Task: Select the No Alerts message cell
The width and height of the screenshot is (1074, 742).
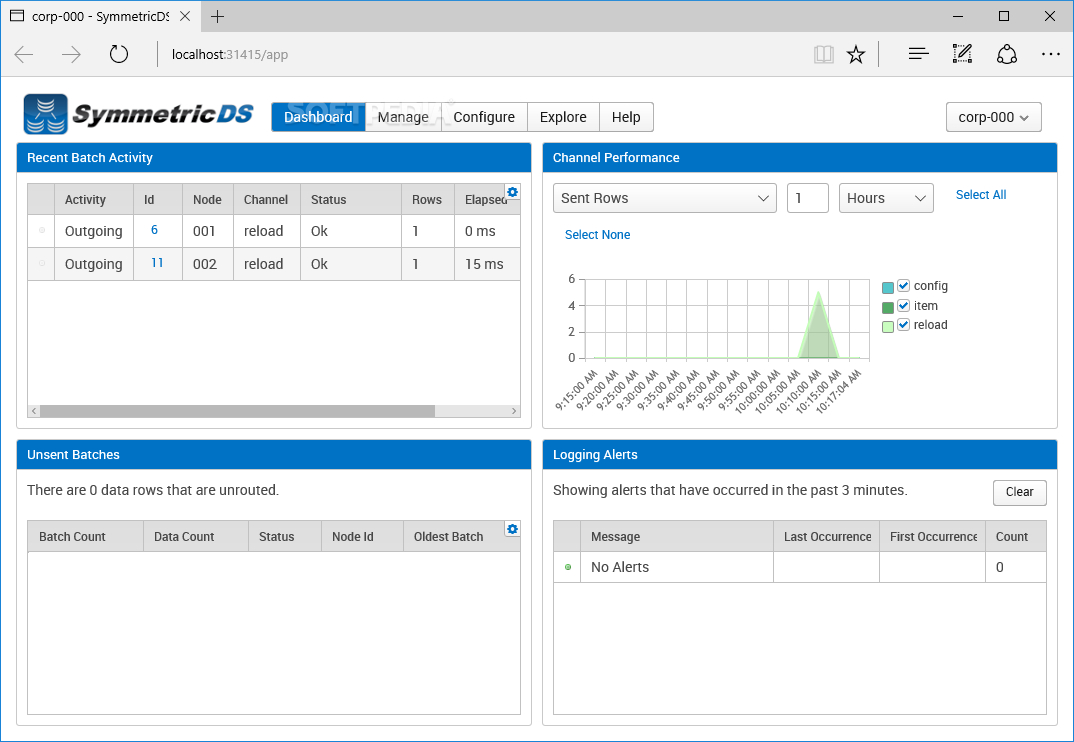Action: pyautogui.click(x=677, y=567)
